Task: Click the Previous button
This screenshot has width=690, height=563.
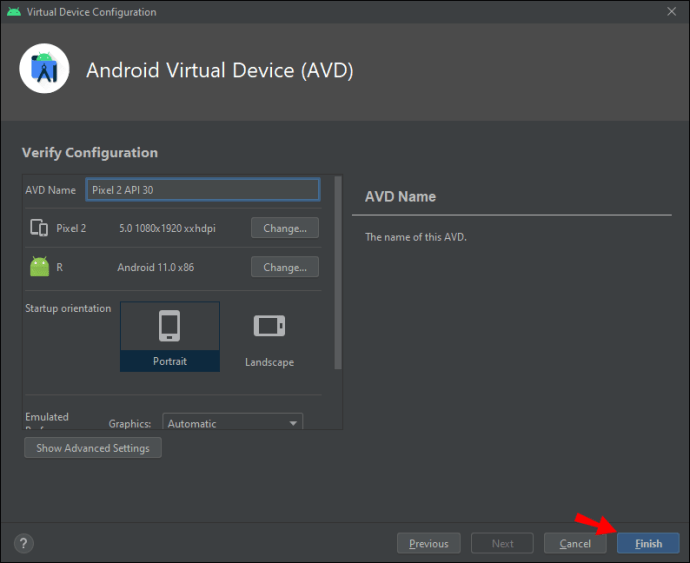Action: tap(429, 544)
